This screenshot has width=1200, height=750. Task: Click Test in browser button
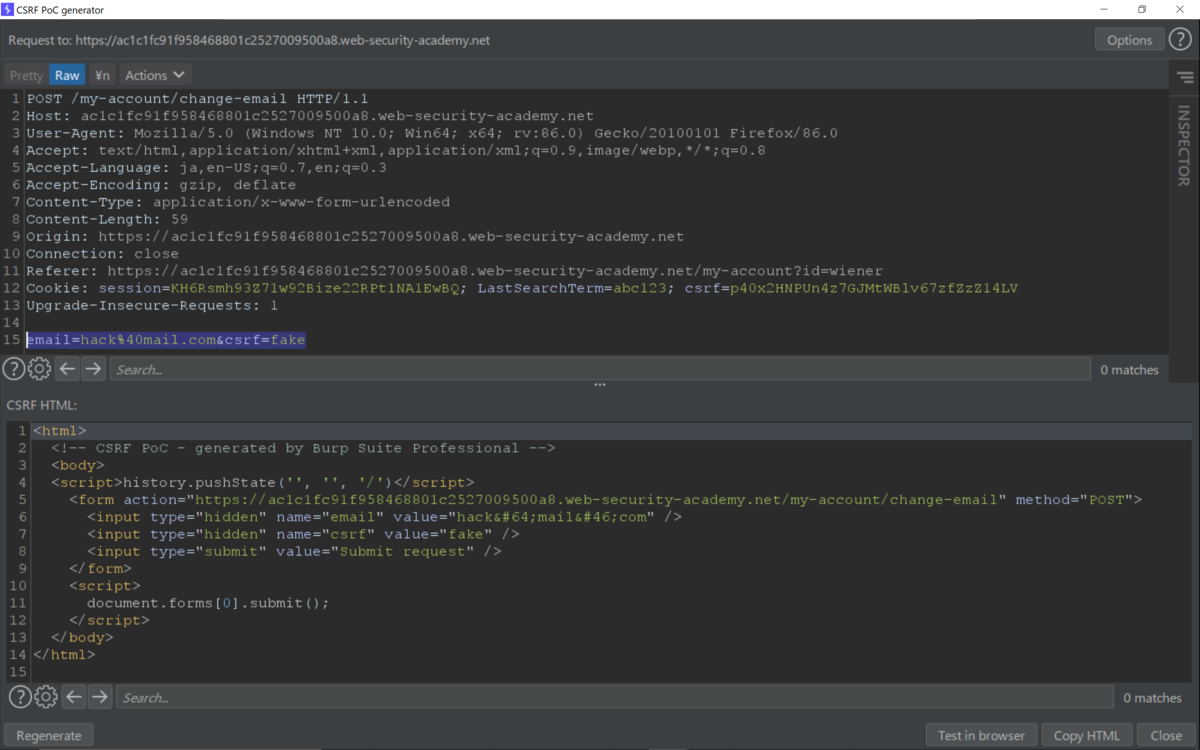coord(981,735)
